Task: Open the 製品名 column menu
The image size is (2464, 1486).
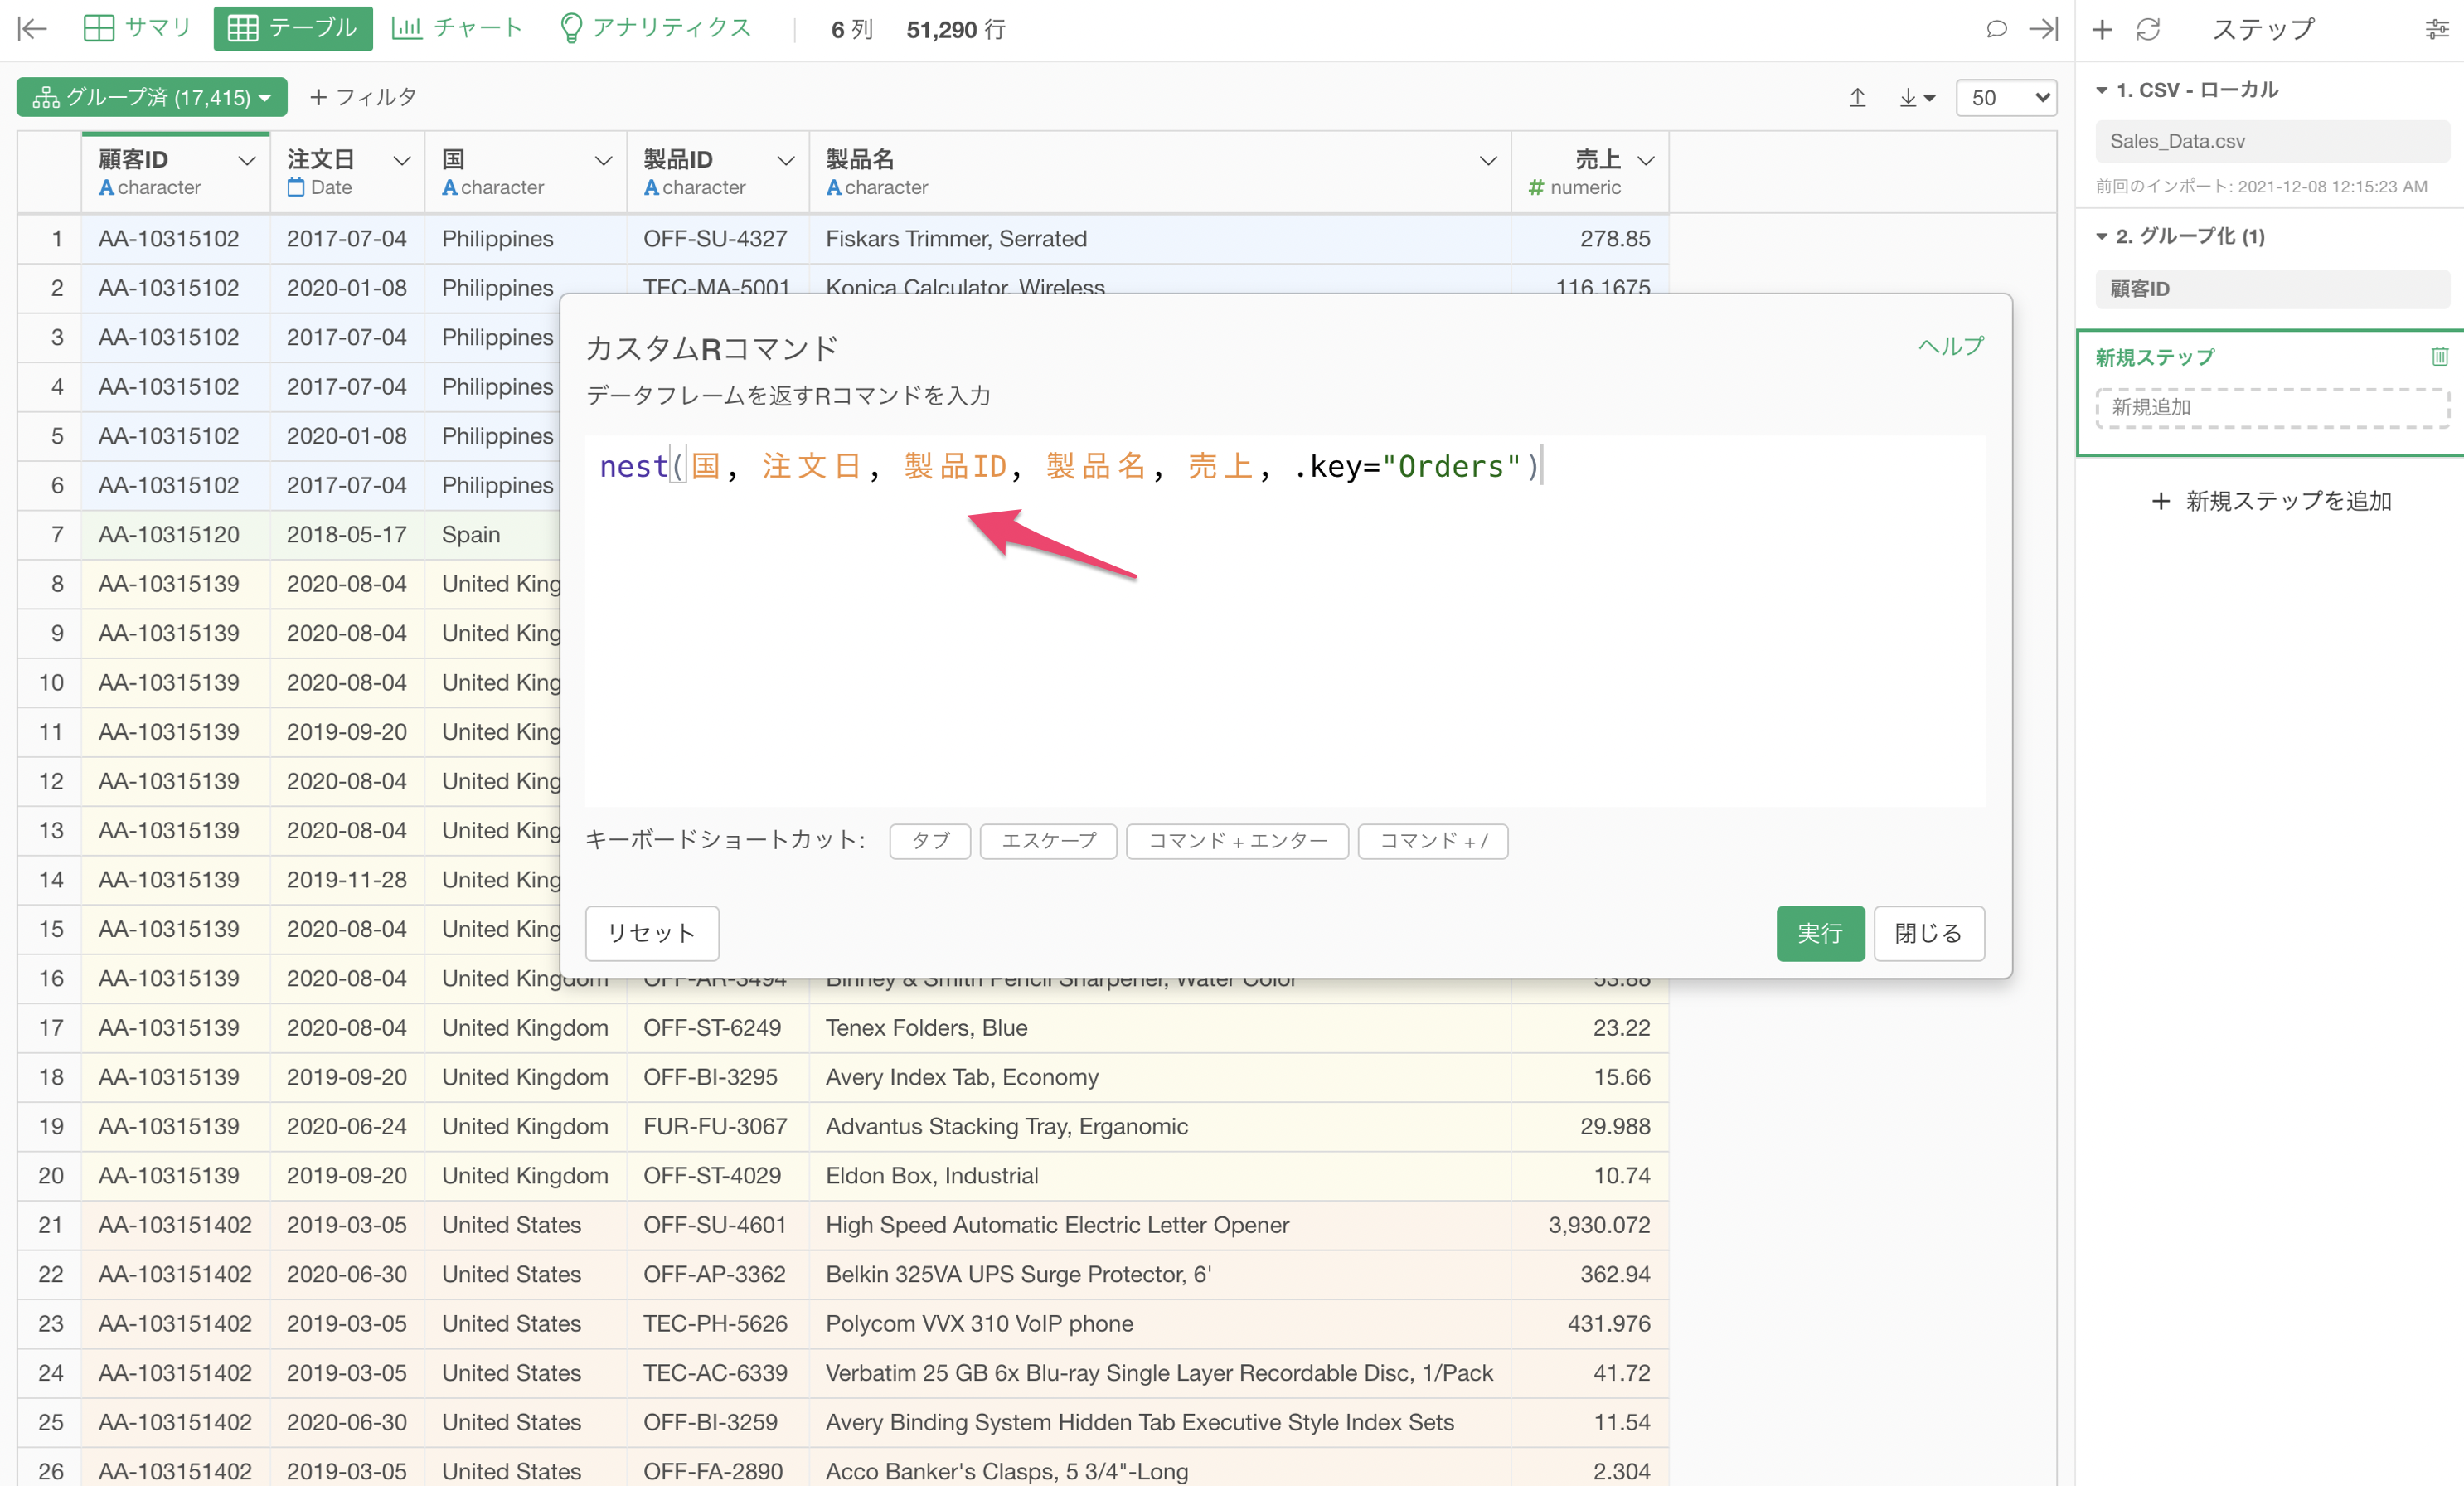Action: [x=1488, y=161]
